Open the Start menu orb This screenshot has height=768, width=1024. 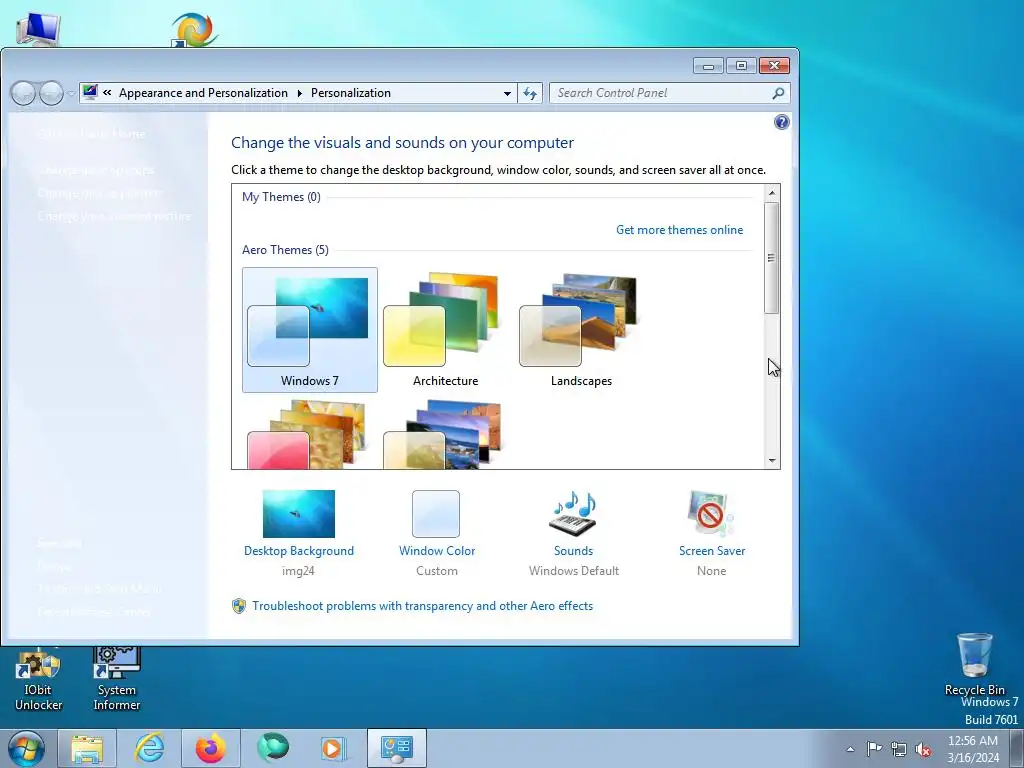26,748
